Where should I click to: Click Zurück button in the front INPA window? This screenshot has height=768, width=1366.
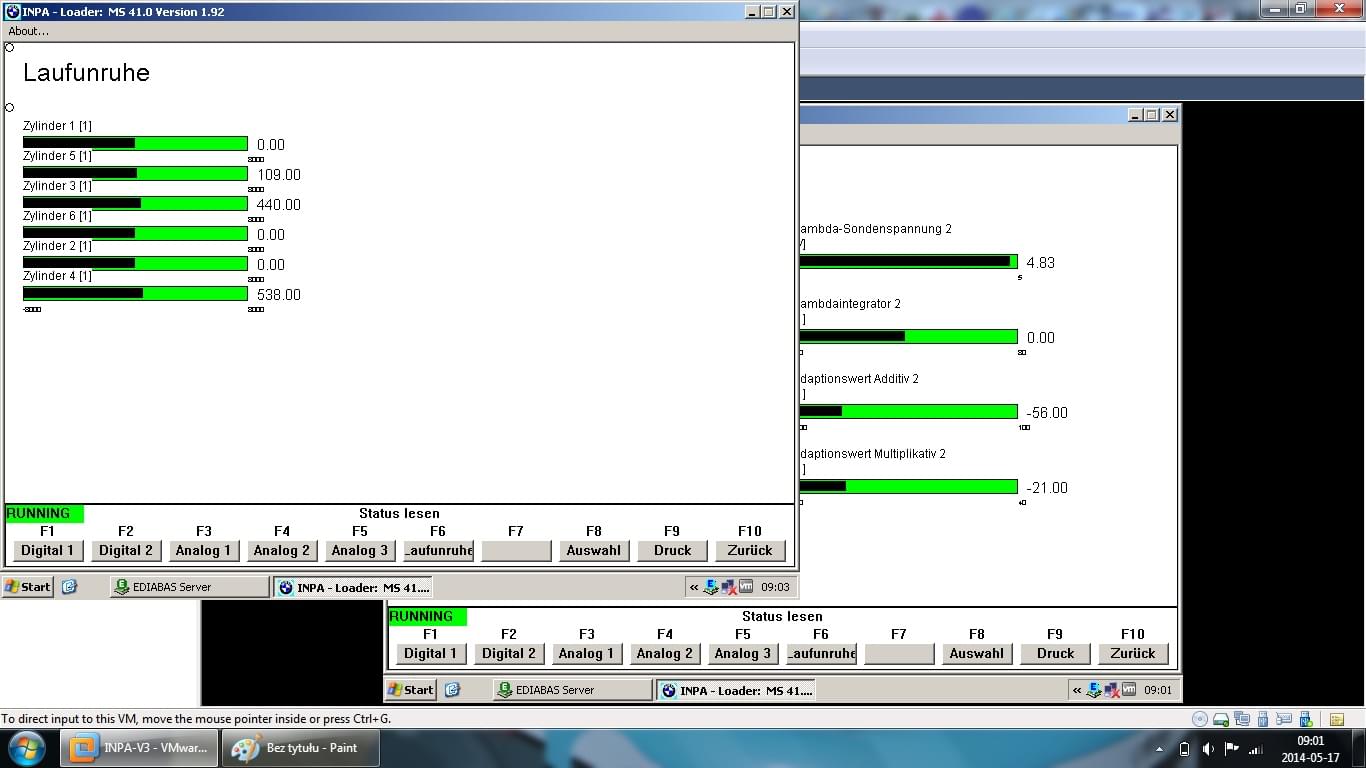click(750, 550)
